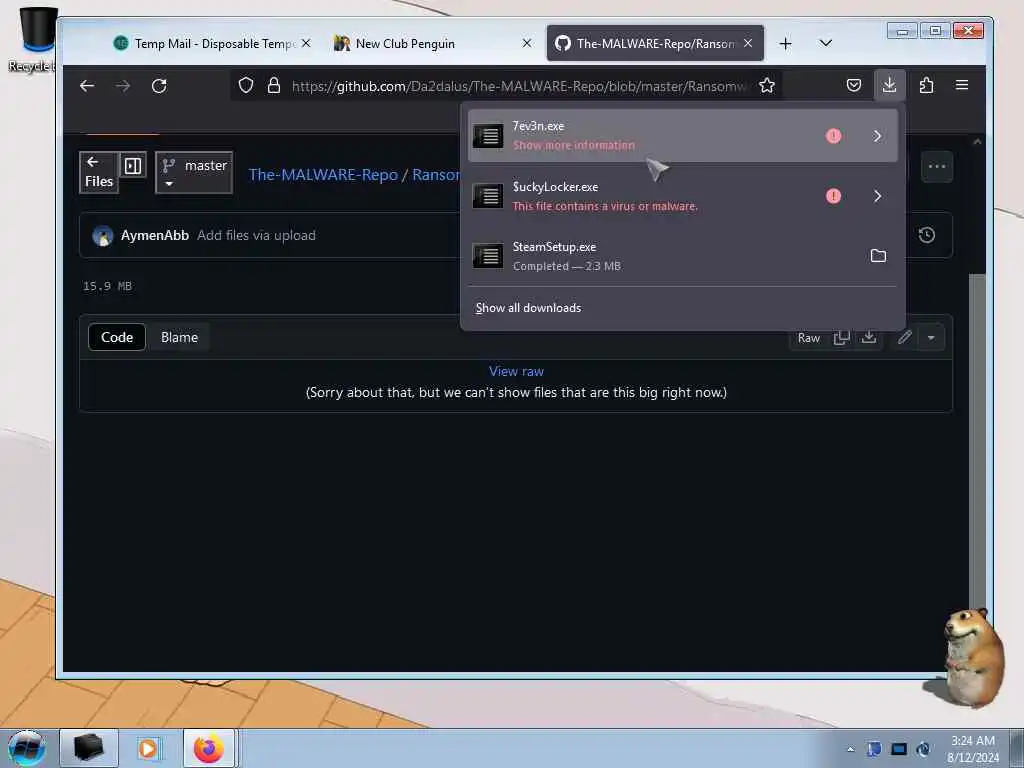Click 7ev3n.exe warning exclamation icon

coord(833,136)
